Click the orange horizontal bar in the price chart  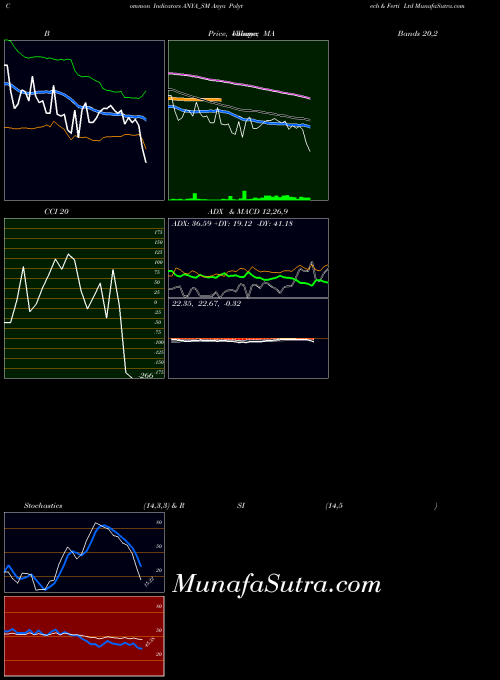(x=195, y=100)
